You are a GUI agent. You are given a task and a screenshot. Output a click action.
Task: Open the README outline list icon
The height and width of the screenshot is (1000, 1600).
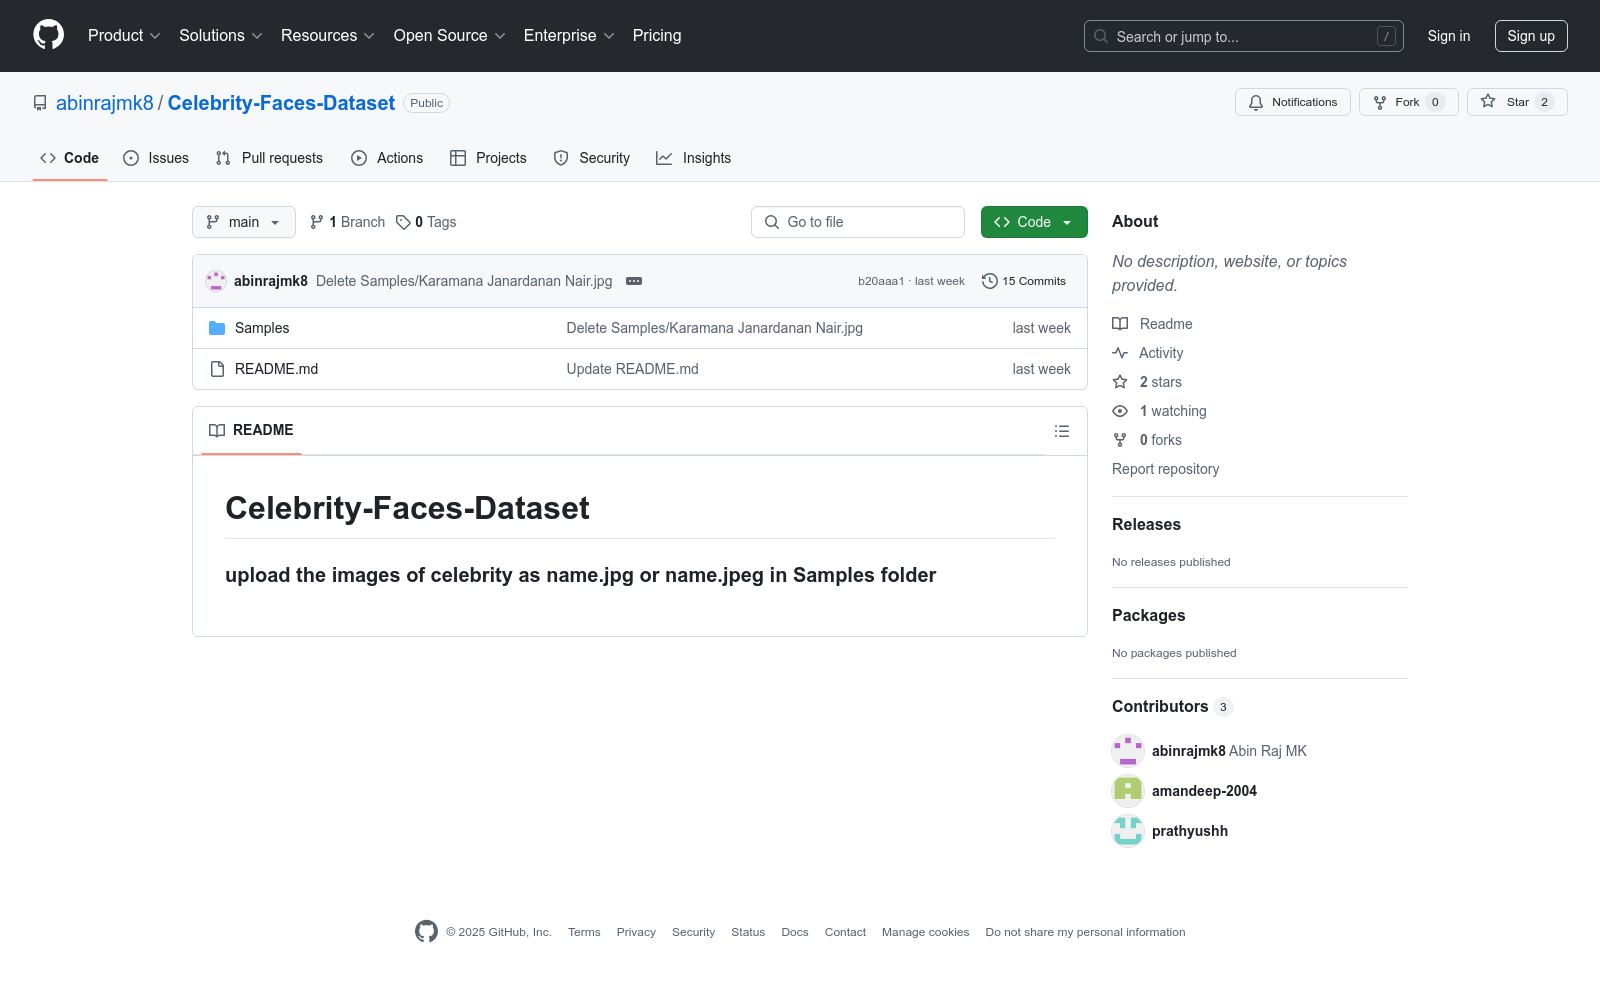(1062, 431)
